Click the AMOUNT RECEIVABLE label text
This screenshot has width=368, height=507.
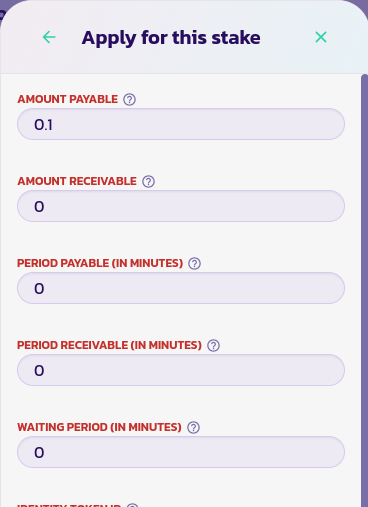[x=77, y=181]
